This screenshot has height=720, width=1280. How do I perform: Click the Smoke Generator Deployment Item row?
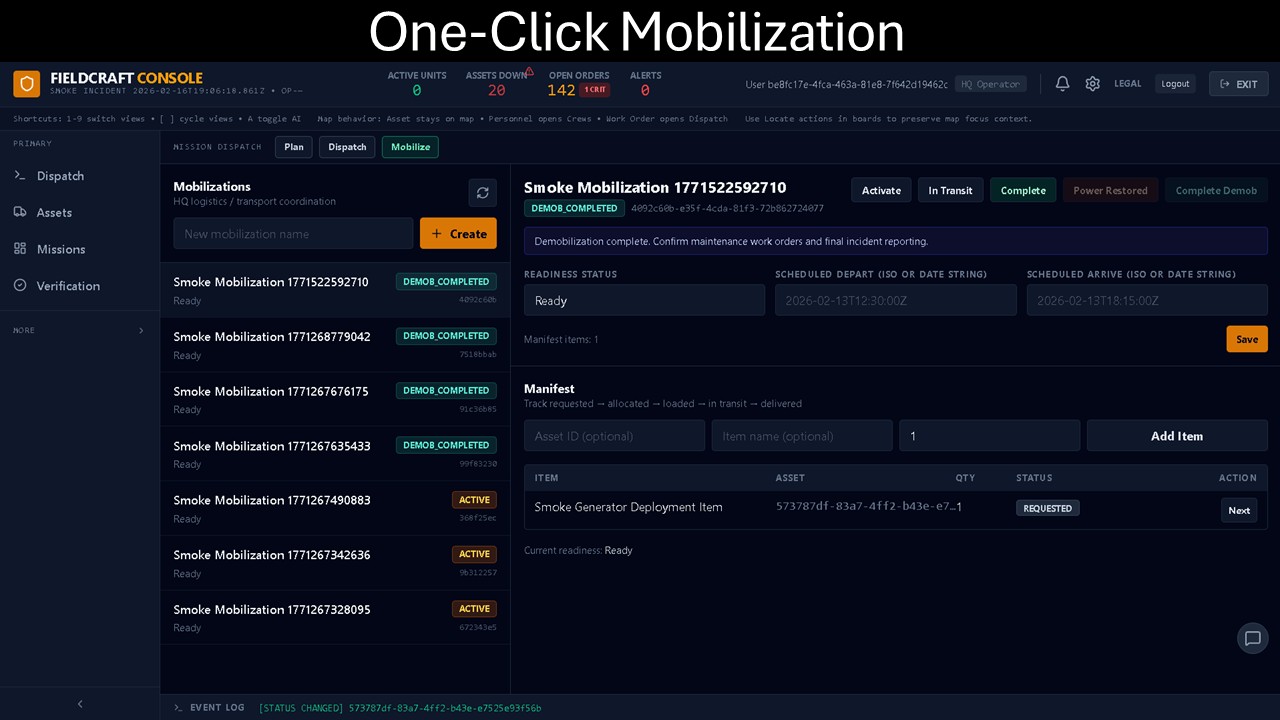tap(895, 508)
